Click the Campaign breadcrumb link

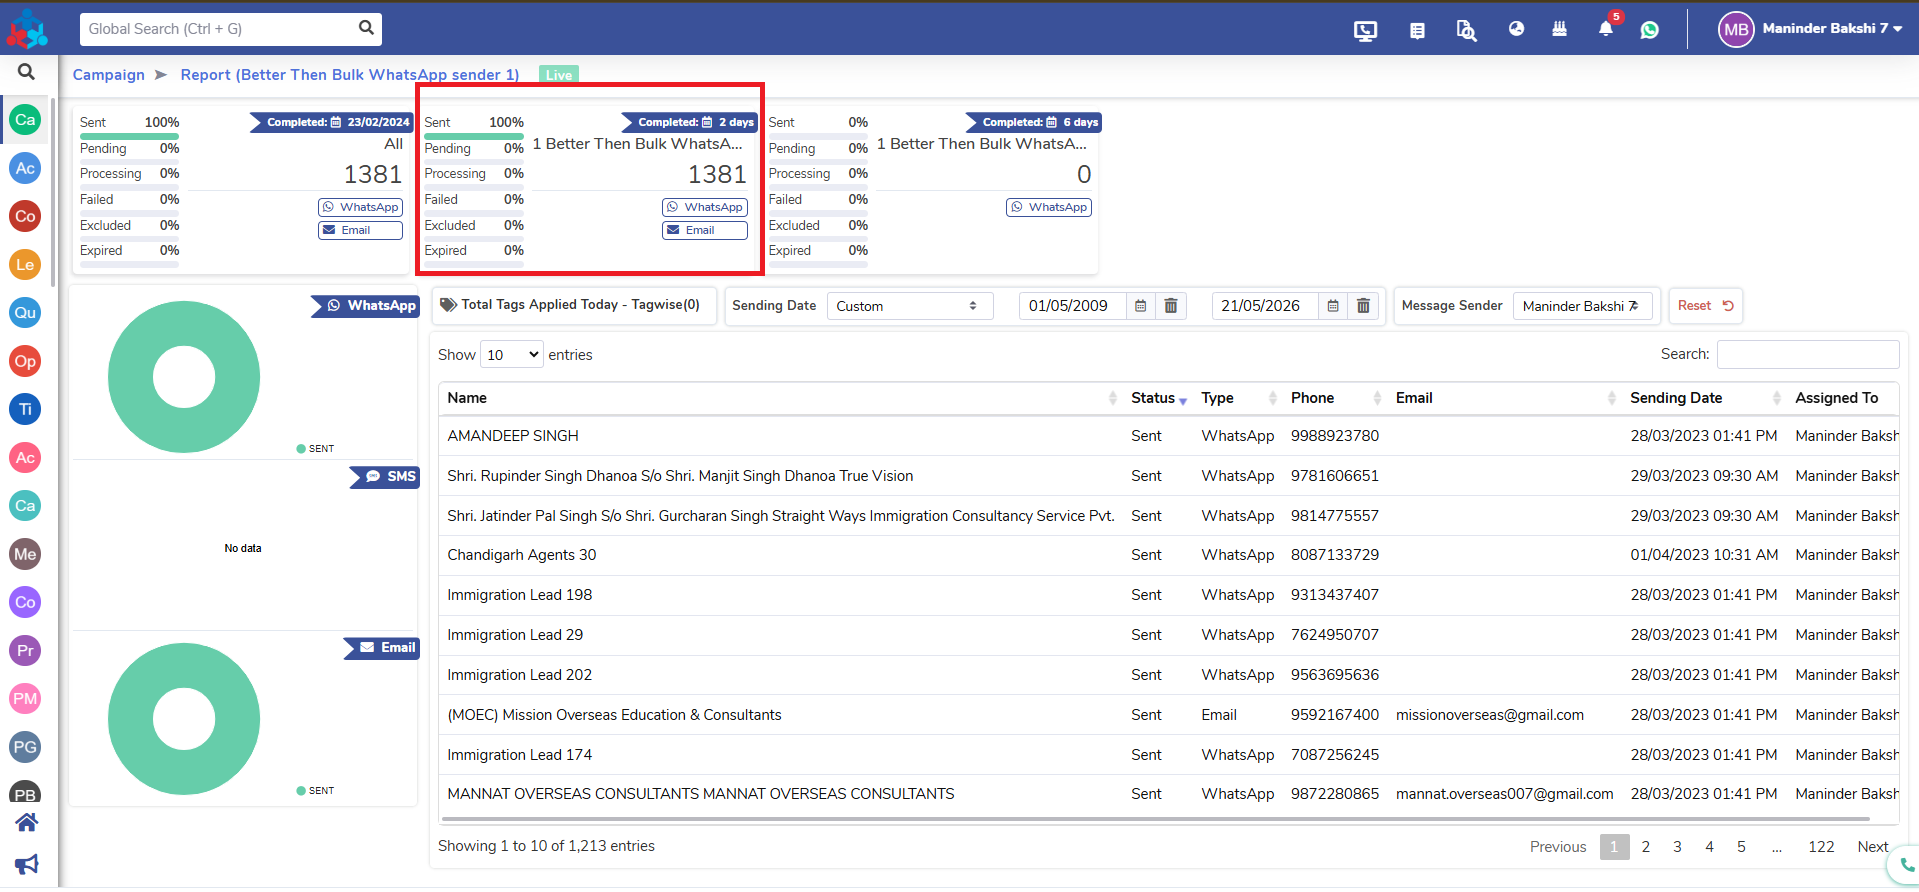[109, 75]
